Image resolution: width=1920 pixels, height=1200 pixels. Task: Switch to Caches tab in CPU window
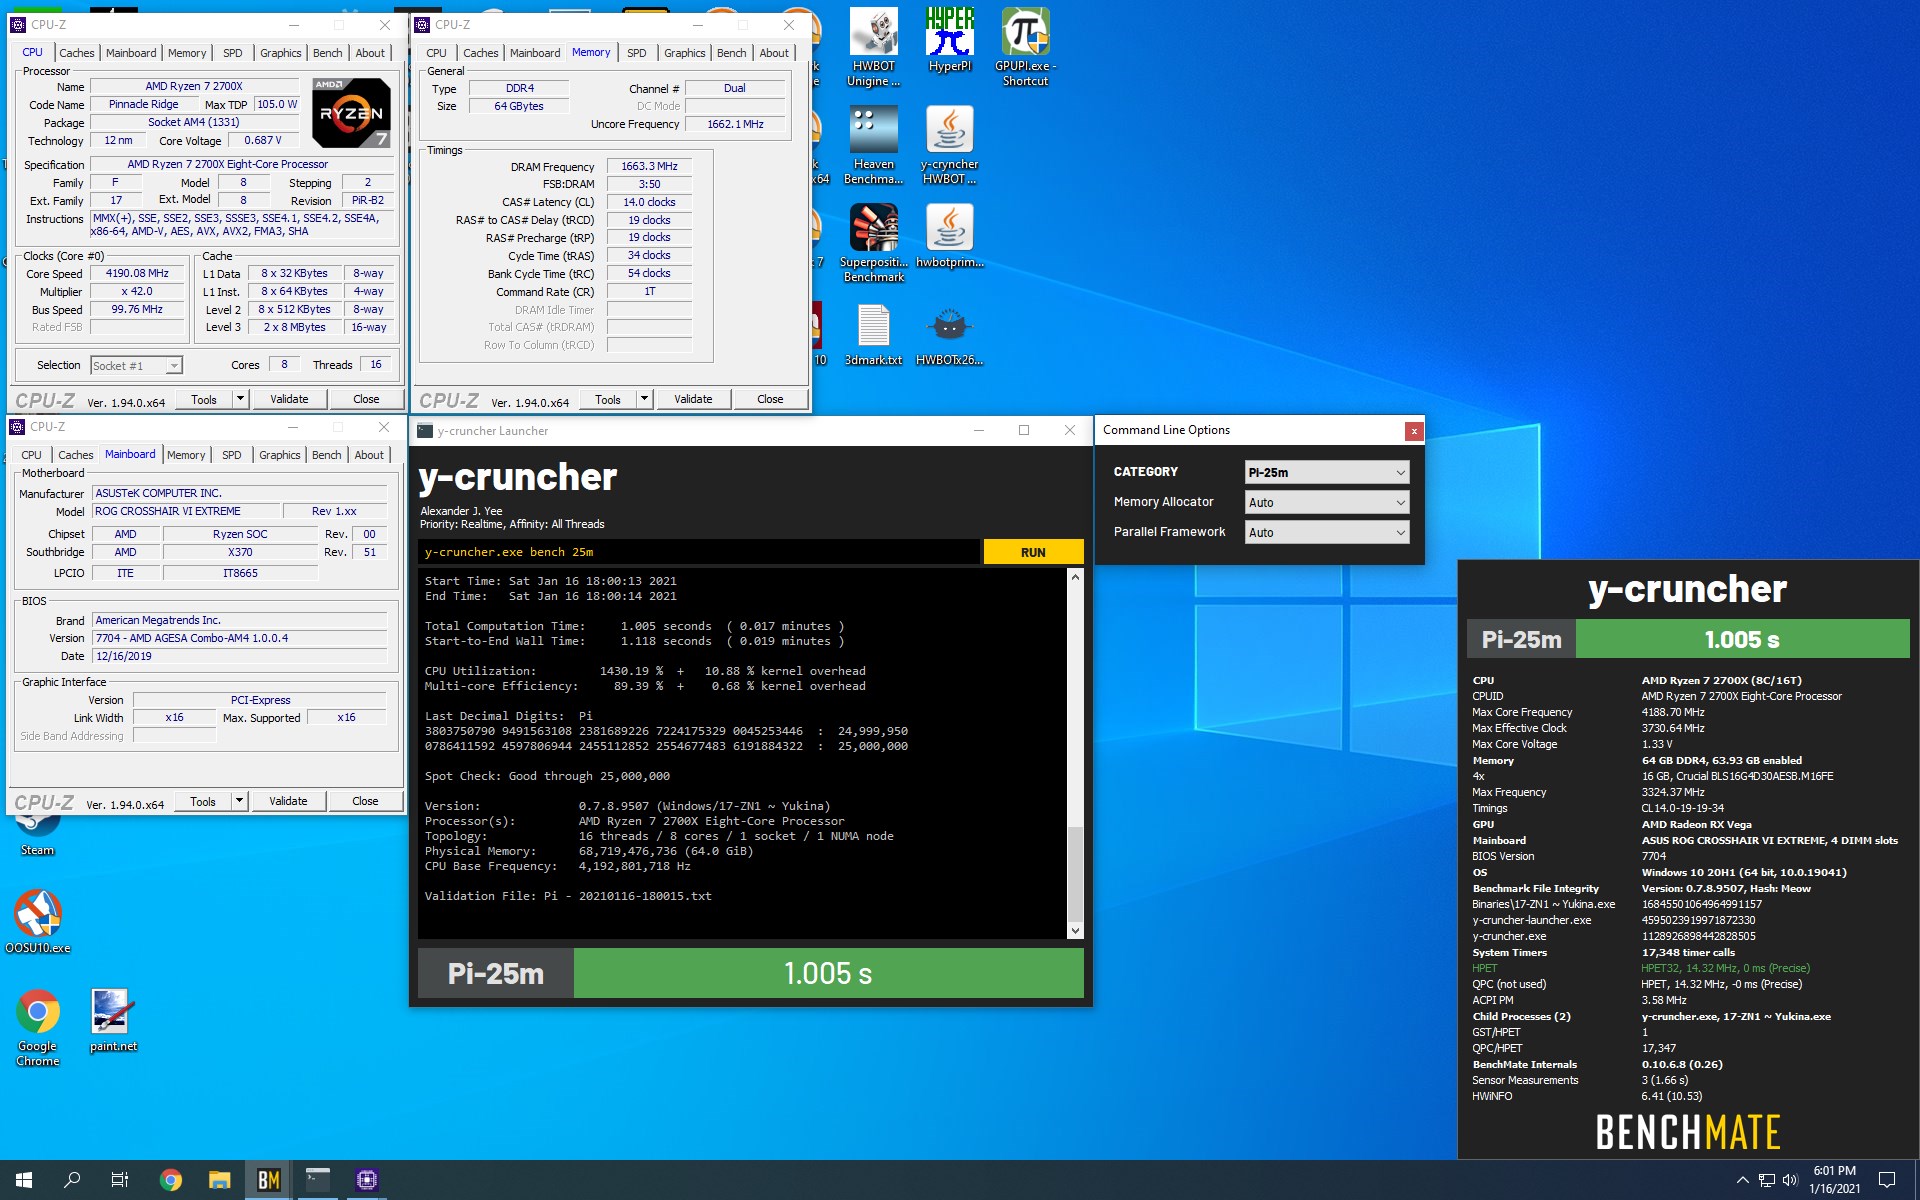point(76,53)
